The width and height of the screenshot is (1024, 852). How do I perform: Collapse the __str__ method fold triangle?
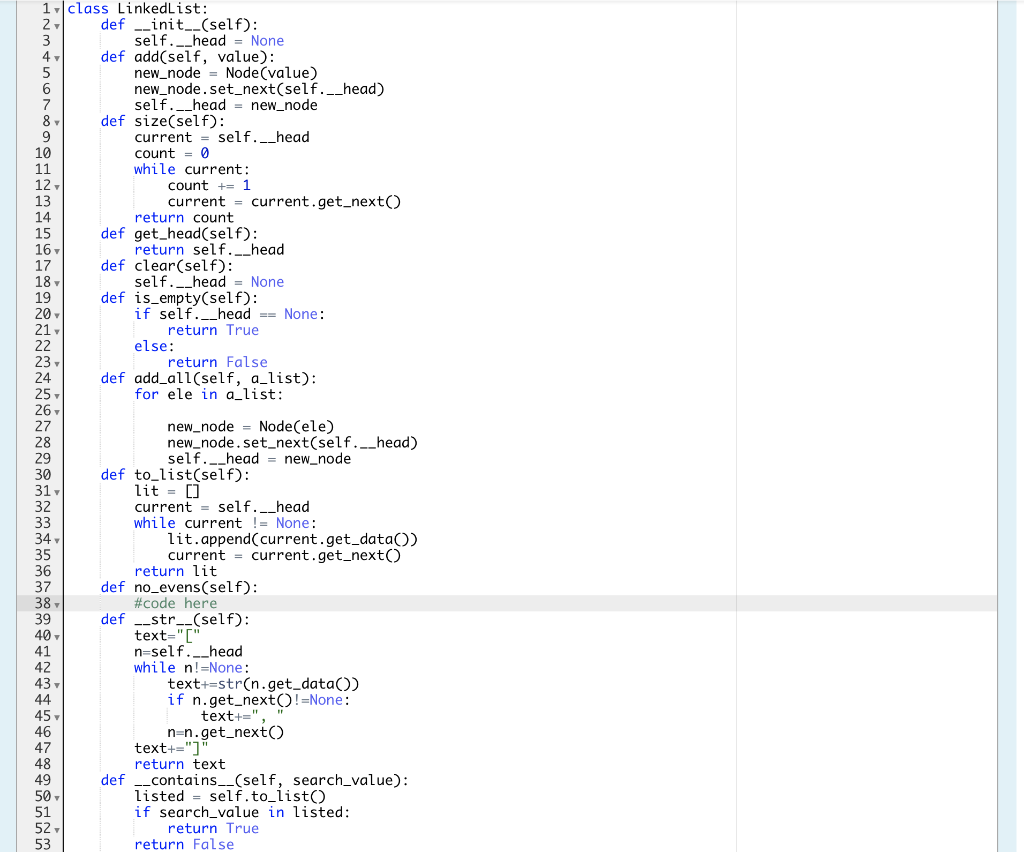57,636
